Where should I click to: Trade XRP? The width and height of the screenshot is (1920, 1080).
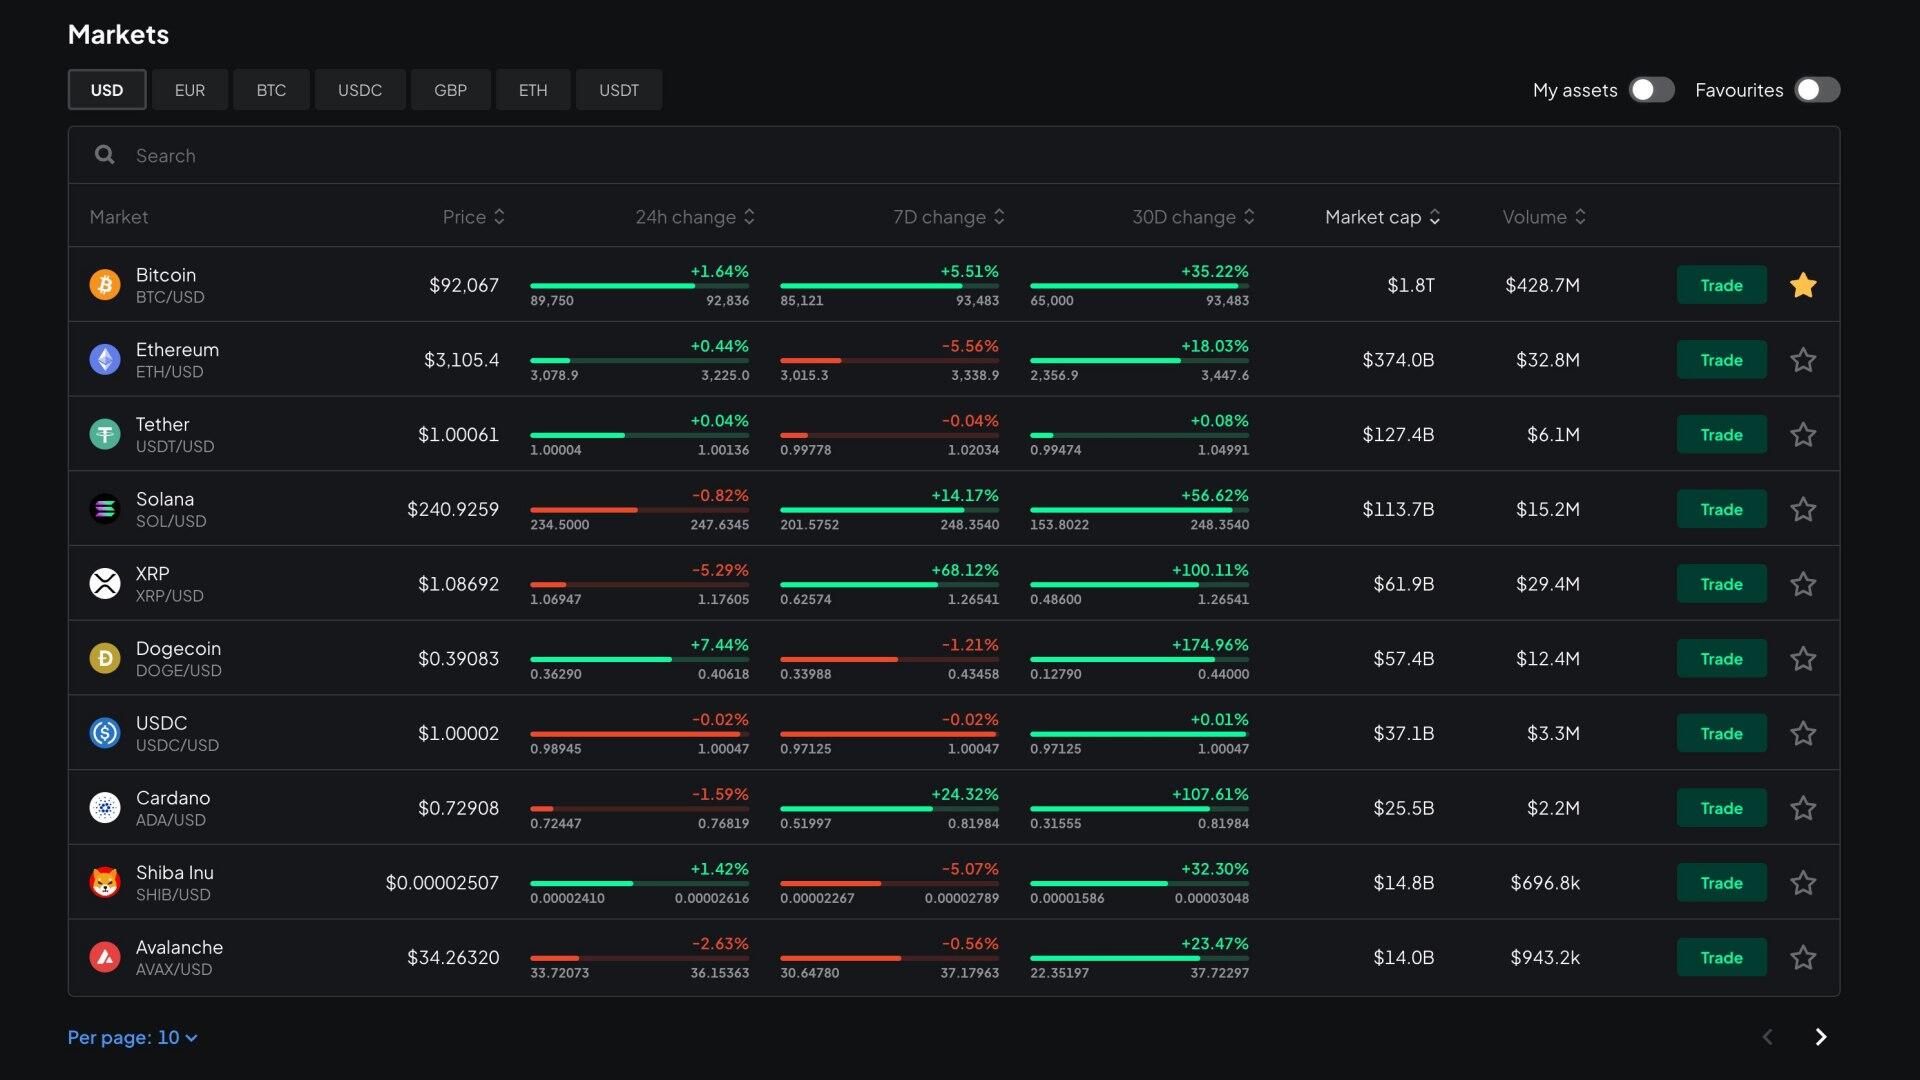tap(1721, 584)
